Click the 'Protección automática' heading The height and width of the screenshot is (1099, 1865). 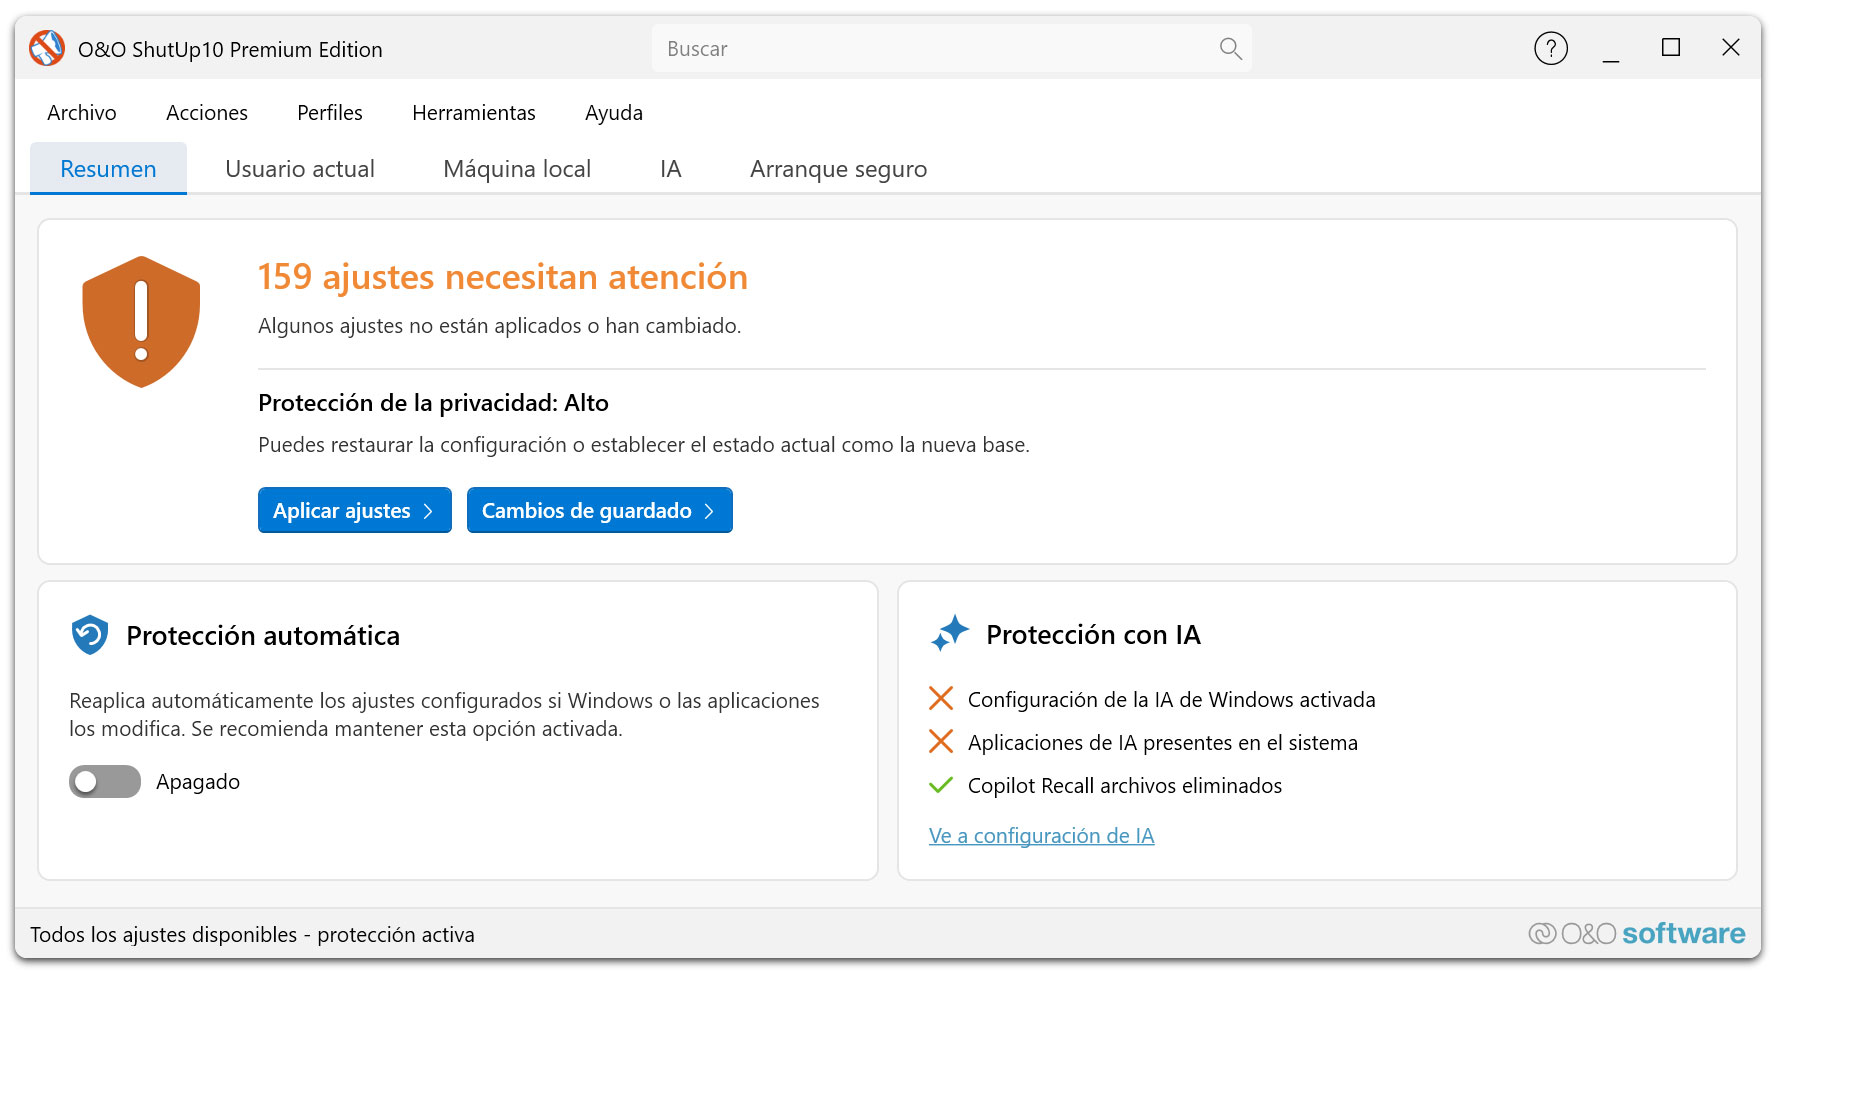tap(263, 635)
